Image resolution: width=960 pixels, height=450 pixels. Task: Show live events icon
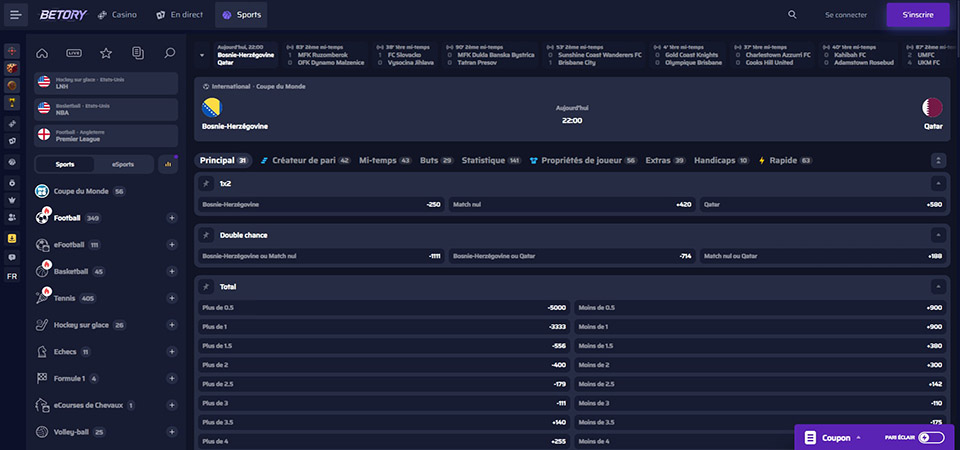coord(74,53)
